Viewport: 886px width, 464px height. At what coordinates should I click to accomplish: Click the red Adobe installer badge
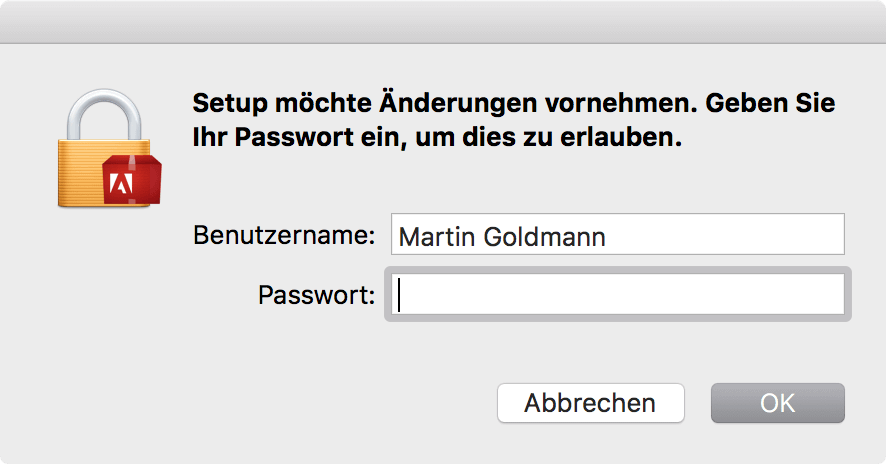131,182
